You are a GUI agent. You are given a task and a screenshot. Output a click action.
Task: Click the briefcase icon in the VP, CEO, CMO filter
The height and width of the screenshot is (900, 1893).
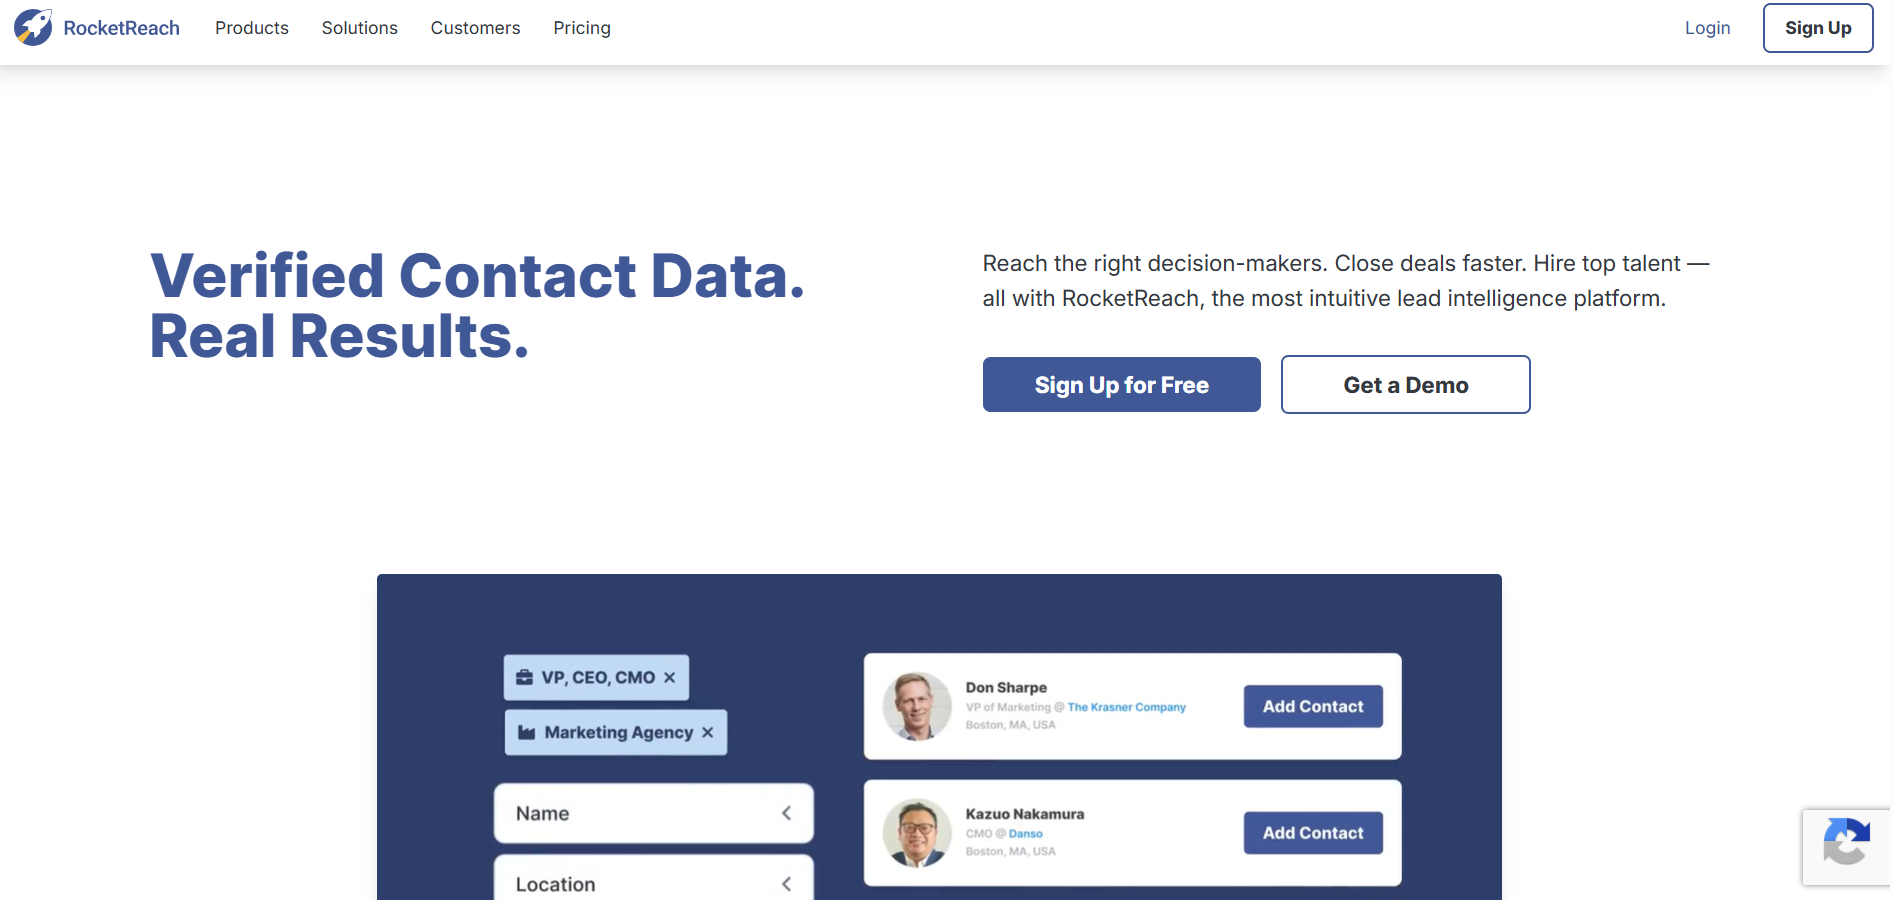click(x=527, y=677)
